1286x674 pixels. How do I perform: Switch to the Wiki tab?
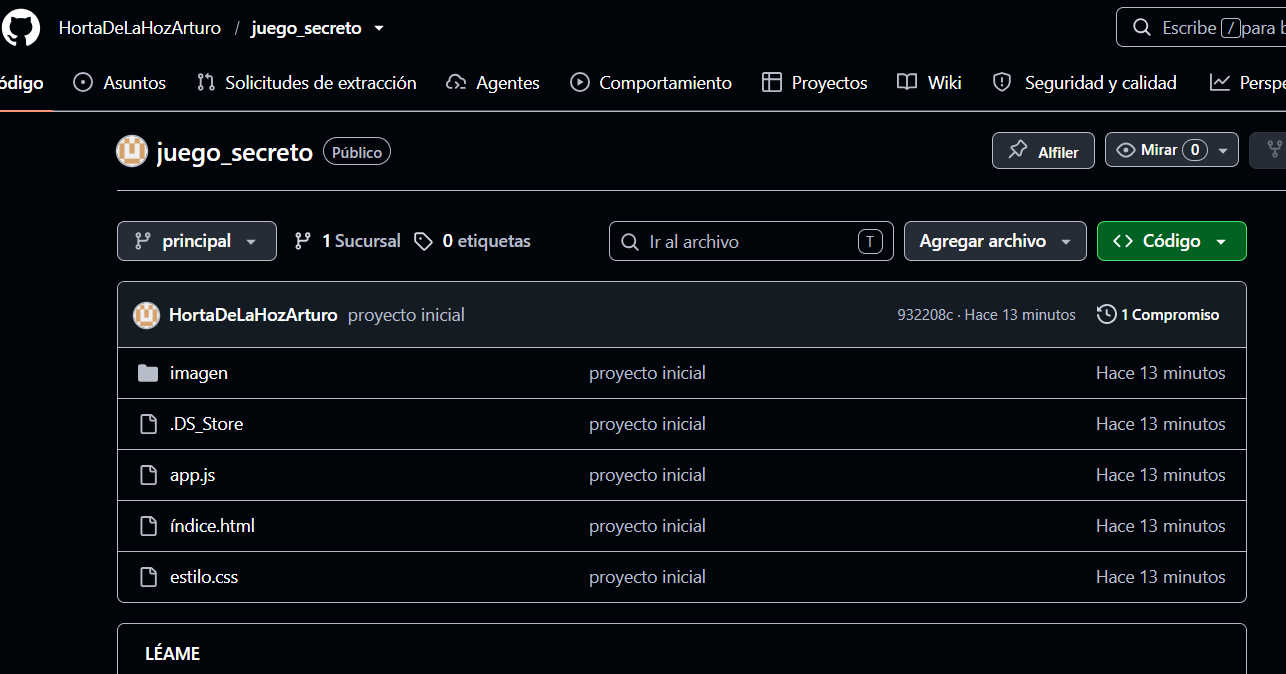coord(930,83)
